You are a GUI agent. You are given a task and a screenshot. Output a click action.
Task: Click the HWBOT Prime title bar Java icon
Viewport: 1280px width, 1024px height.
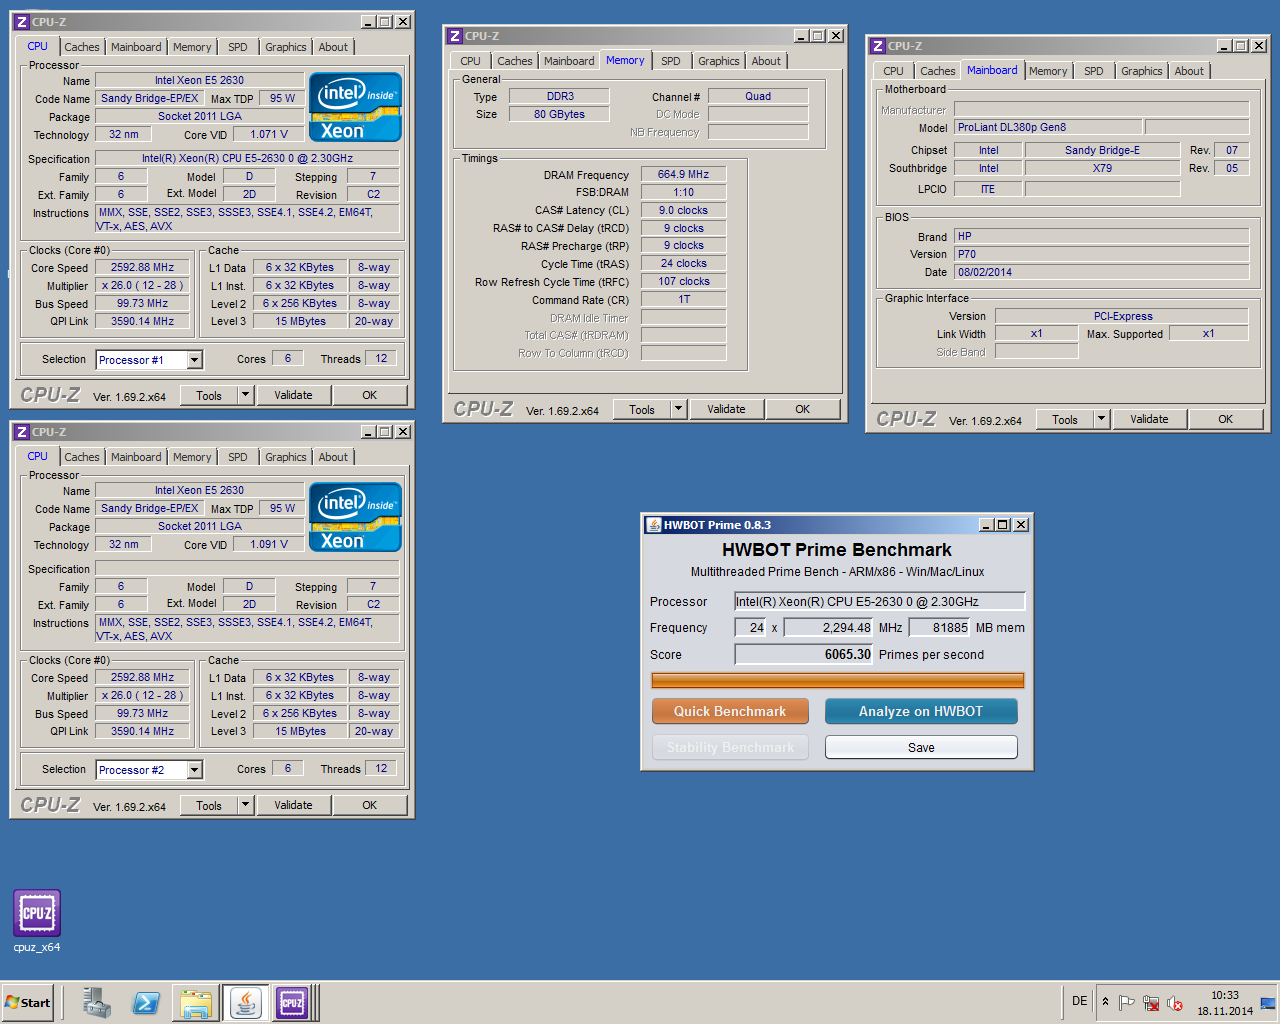pyautogui.click(x=654, y=525)
